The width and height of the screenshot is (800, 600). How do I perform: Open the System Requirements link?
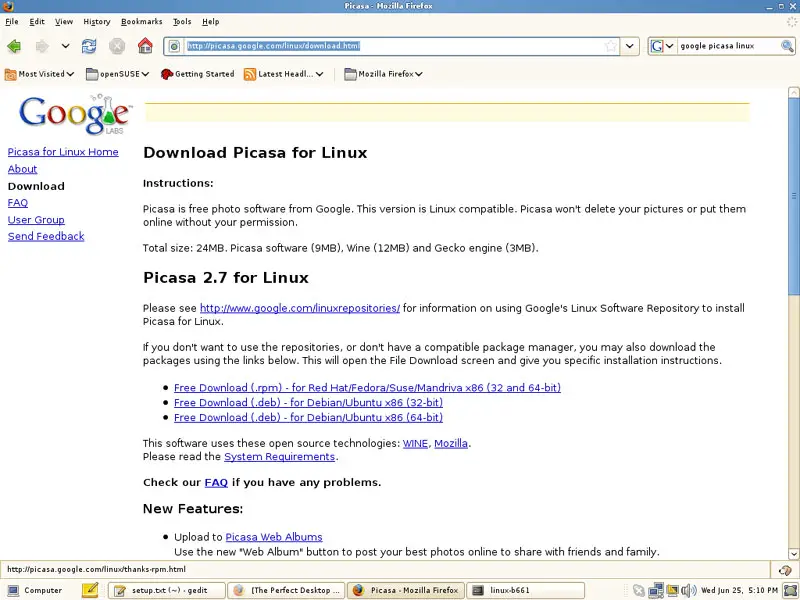pos(280,457)
